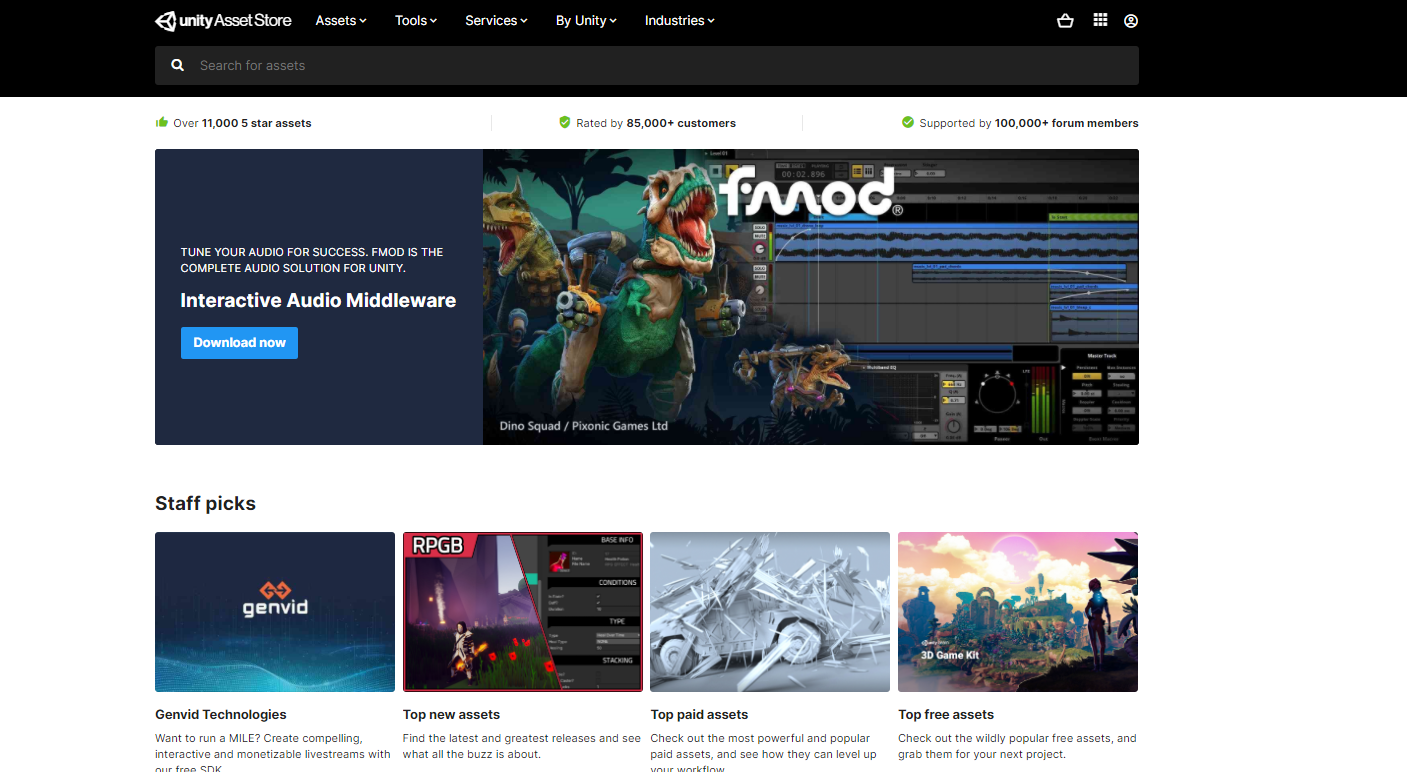Screen dimensions: 1407x772
Task: Open the Genvid Technologies title link
Action: (221, 715)
